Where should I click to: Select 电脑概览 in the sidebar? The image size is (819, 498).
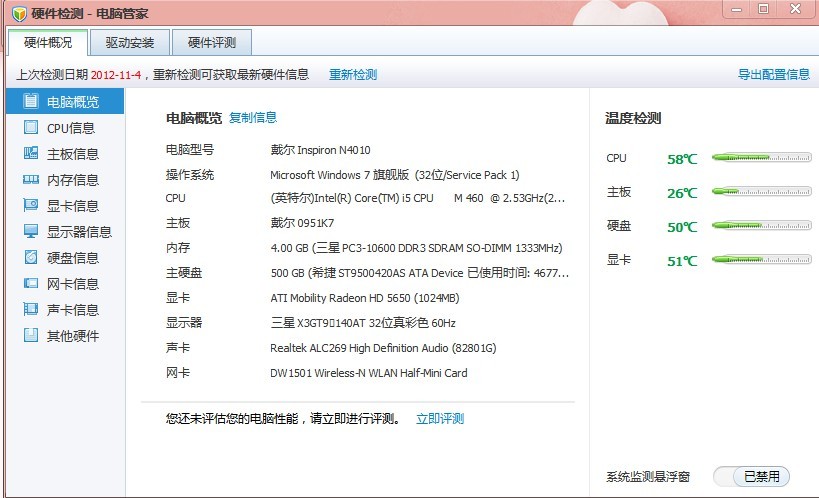click(x=65, y=101)
